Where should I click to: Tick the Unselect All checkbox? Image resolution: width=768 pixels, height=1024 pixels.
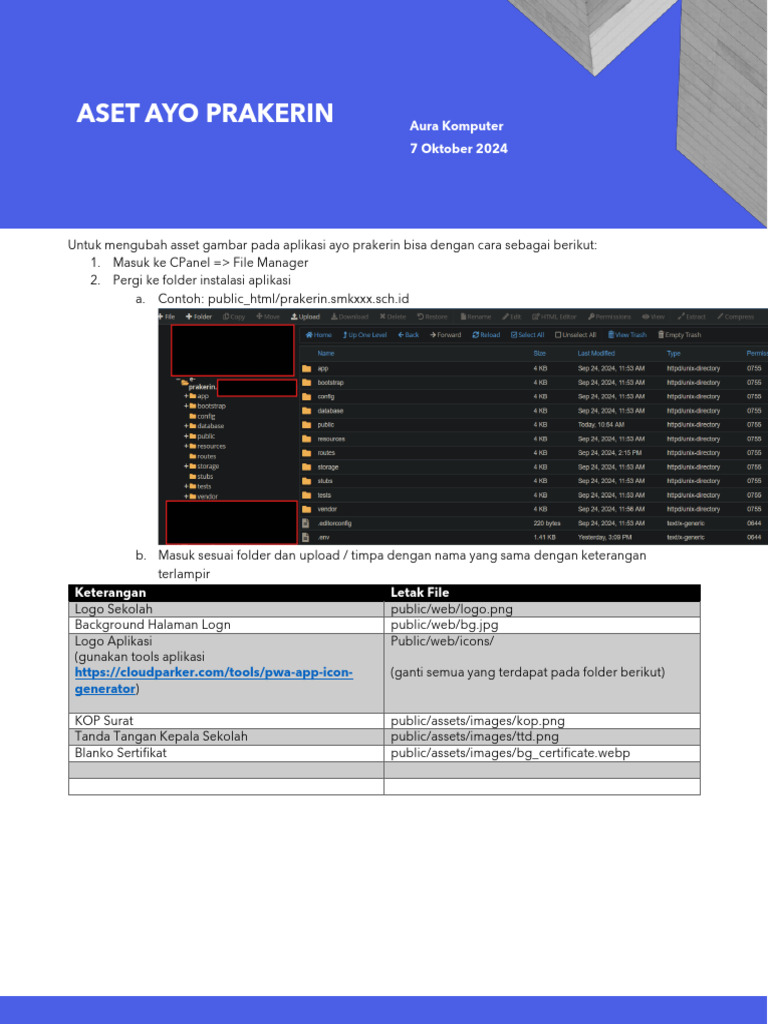coord(558,335)
